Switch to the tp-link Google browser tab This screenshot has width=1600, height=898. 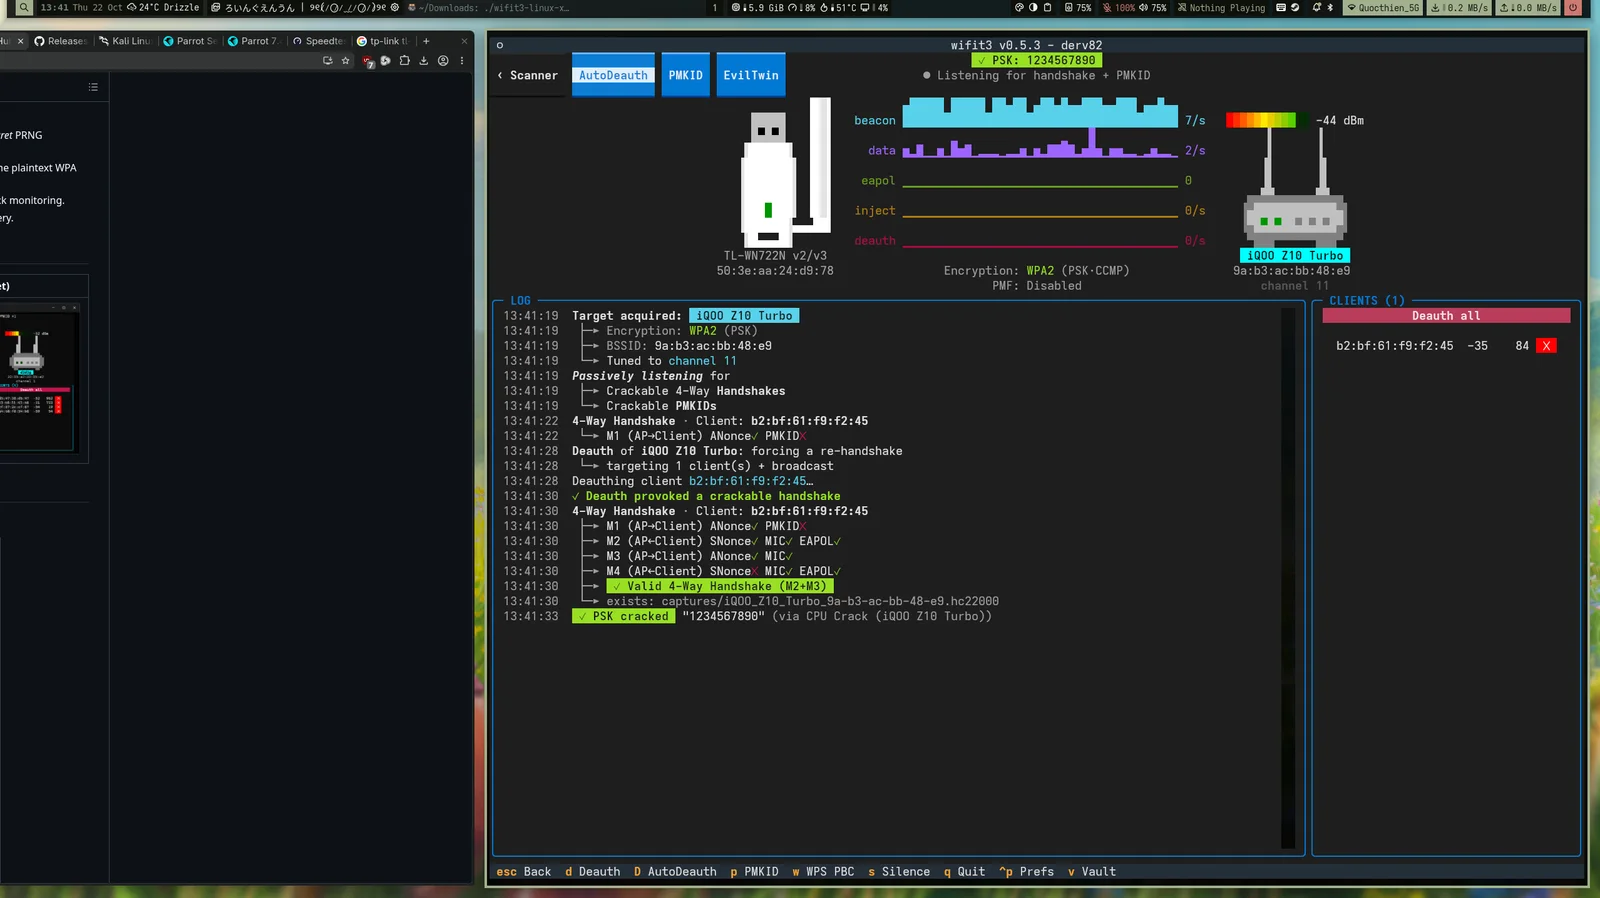pos(383,41)
